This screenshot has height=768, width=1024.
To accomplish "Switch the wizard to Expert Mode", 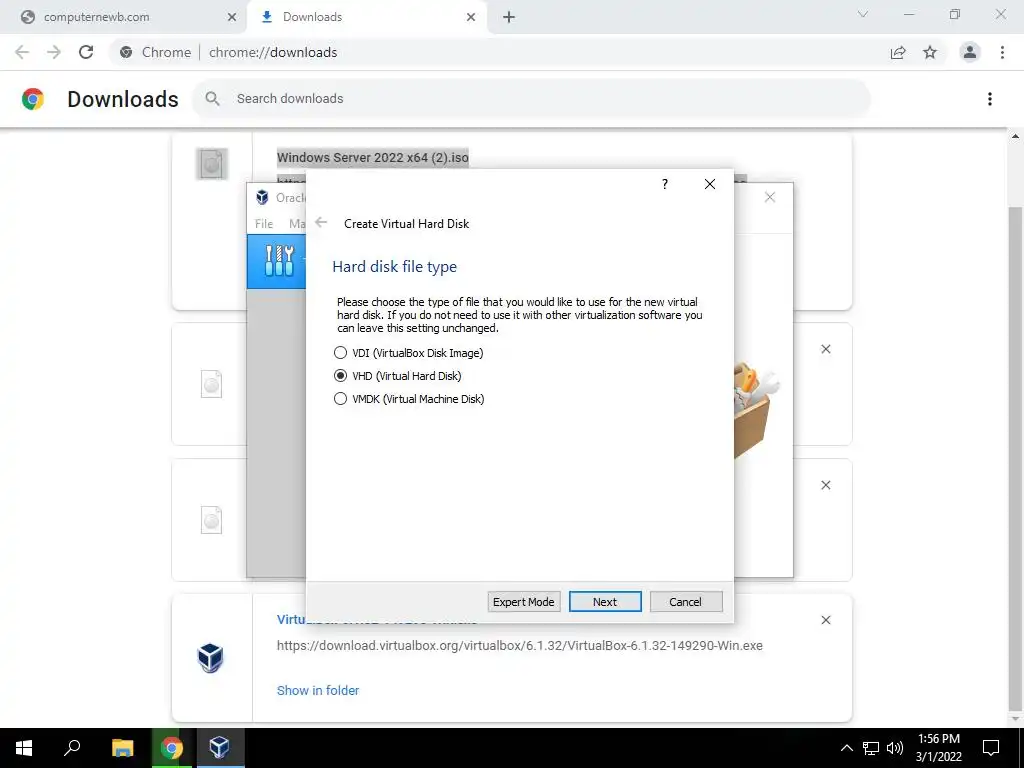I will pos(523,601).
